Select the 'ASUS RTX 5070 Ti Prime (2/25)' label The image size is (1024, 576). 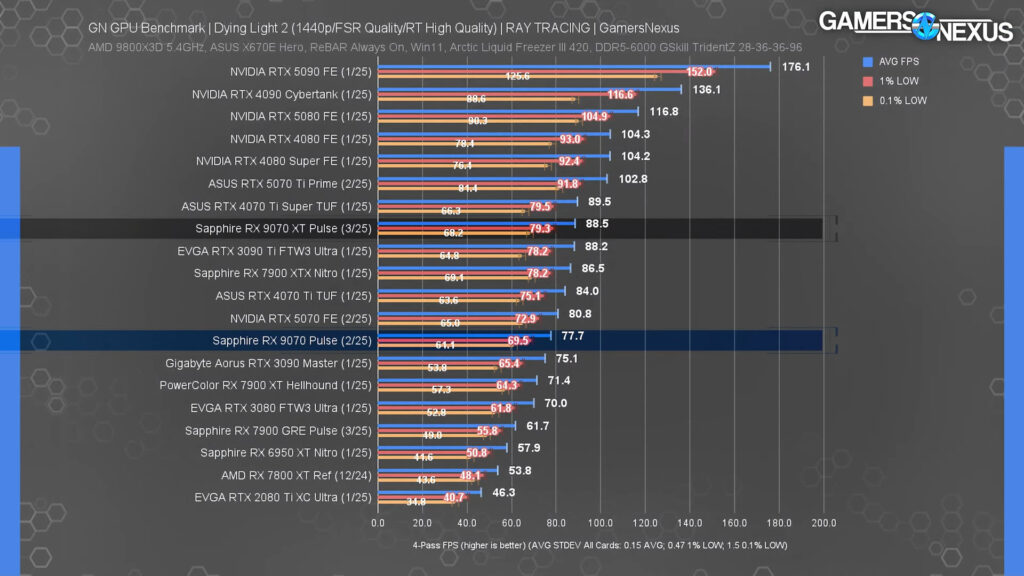click(289, 184)
